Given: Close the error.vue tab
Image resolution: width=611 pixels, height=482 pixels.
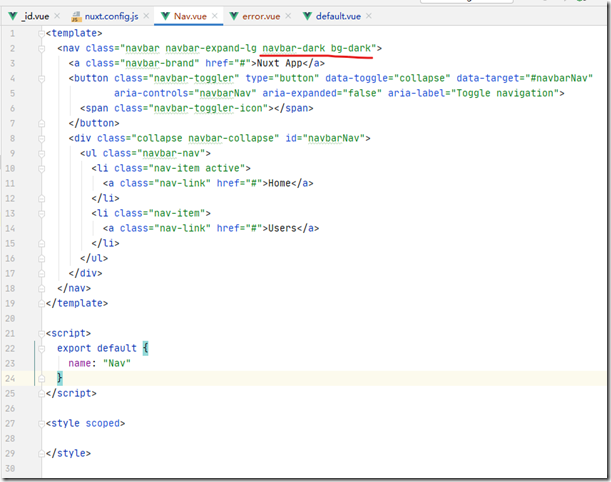Looking at the screenshot, I should [288, 16].
